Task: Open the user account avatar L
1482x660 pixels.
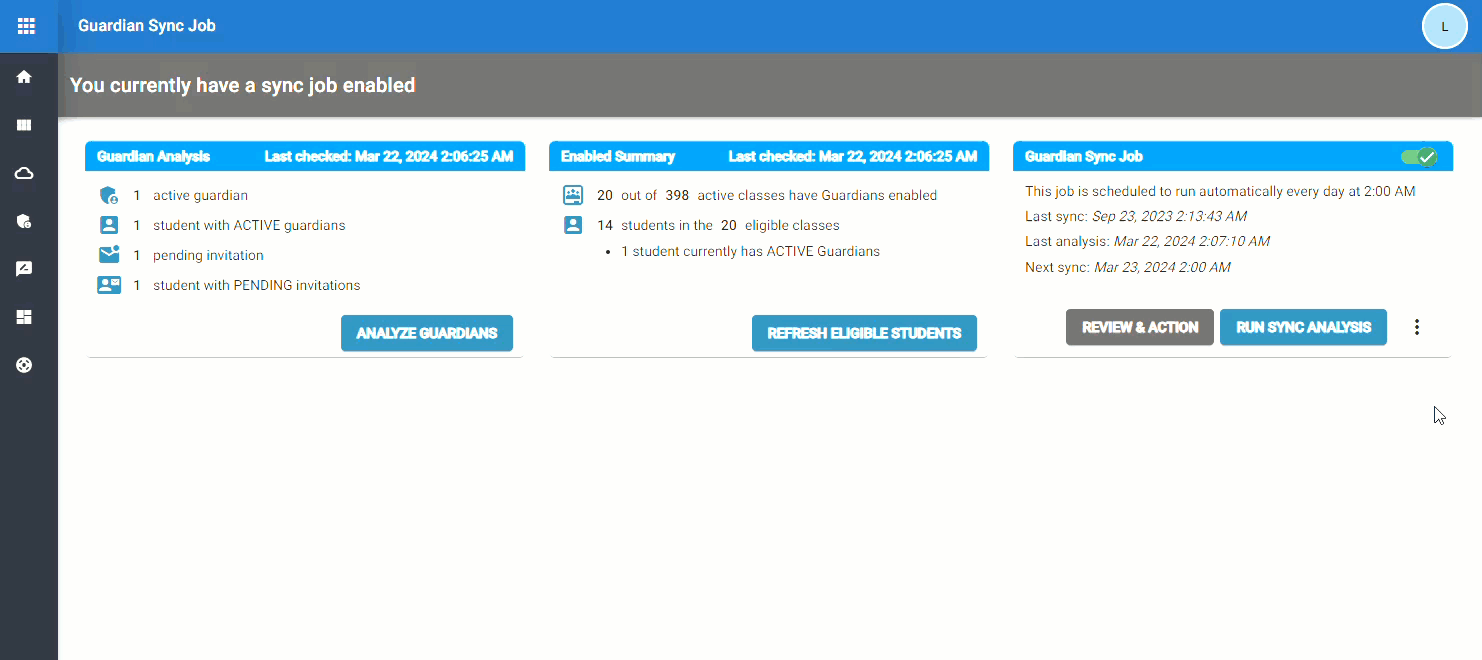Action: pos(1444,26)
